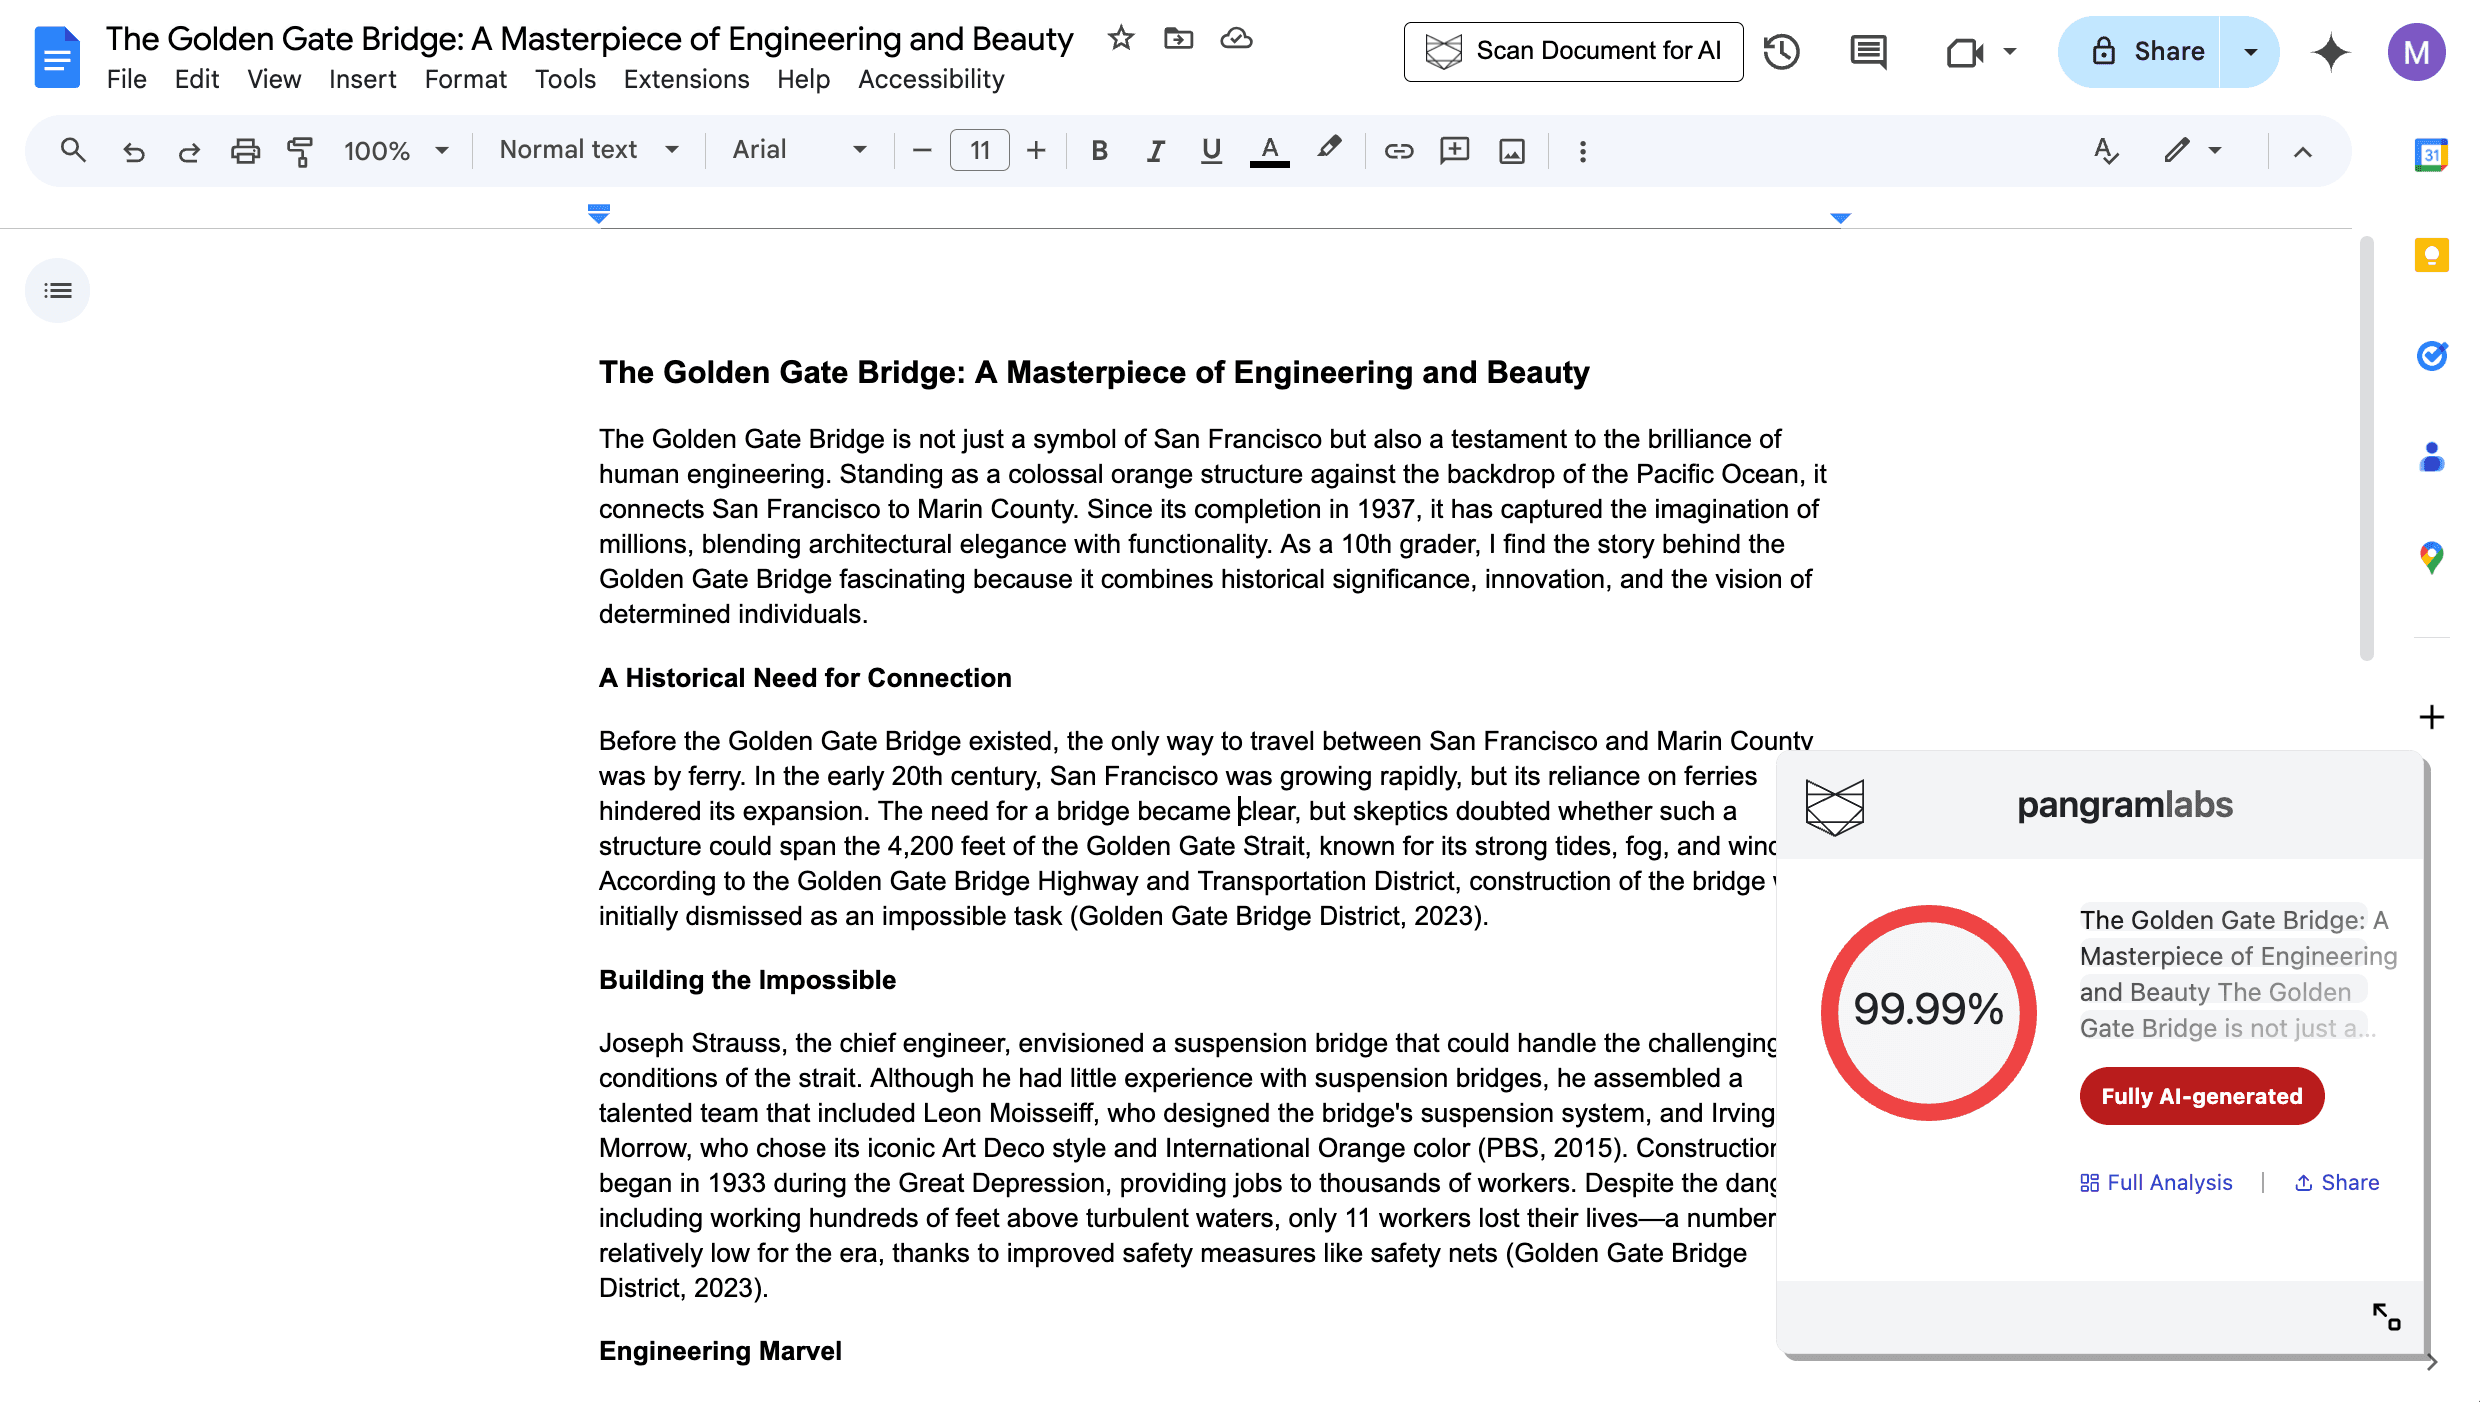This screenshot has height=1402, width=2480.
Task: Open the Full Analysis link
Action: (x=2156, y=1182)
